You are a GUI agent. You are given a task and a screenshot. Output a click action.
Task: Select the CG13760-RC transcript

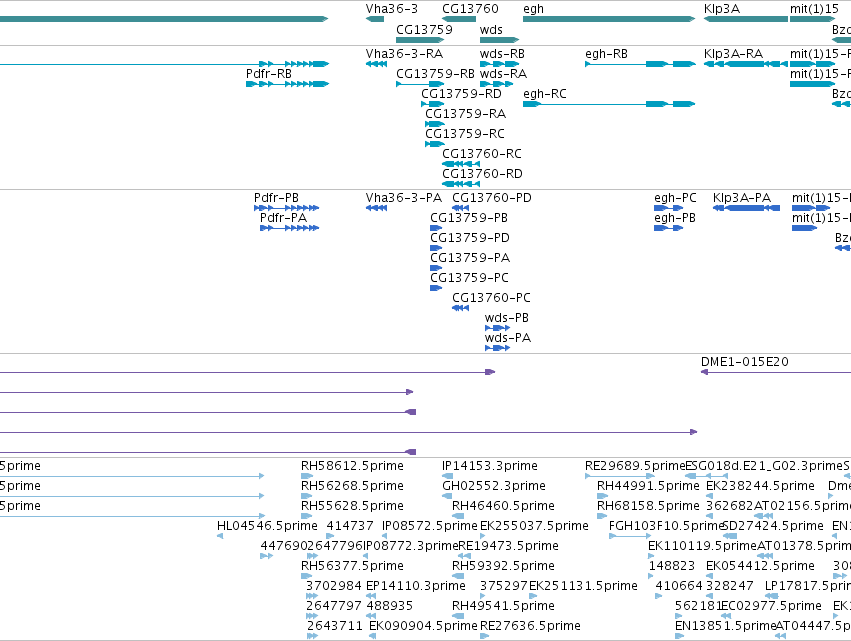[x=461, y=164]
